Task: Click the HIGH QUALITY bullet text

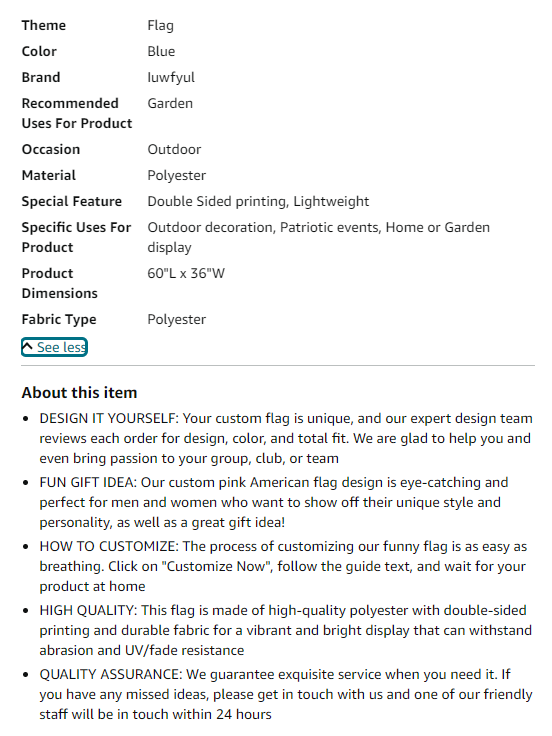Action: (285, 630)
